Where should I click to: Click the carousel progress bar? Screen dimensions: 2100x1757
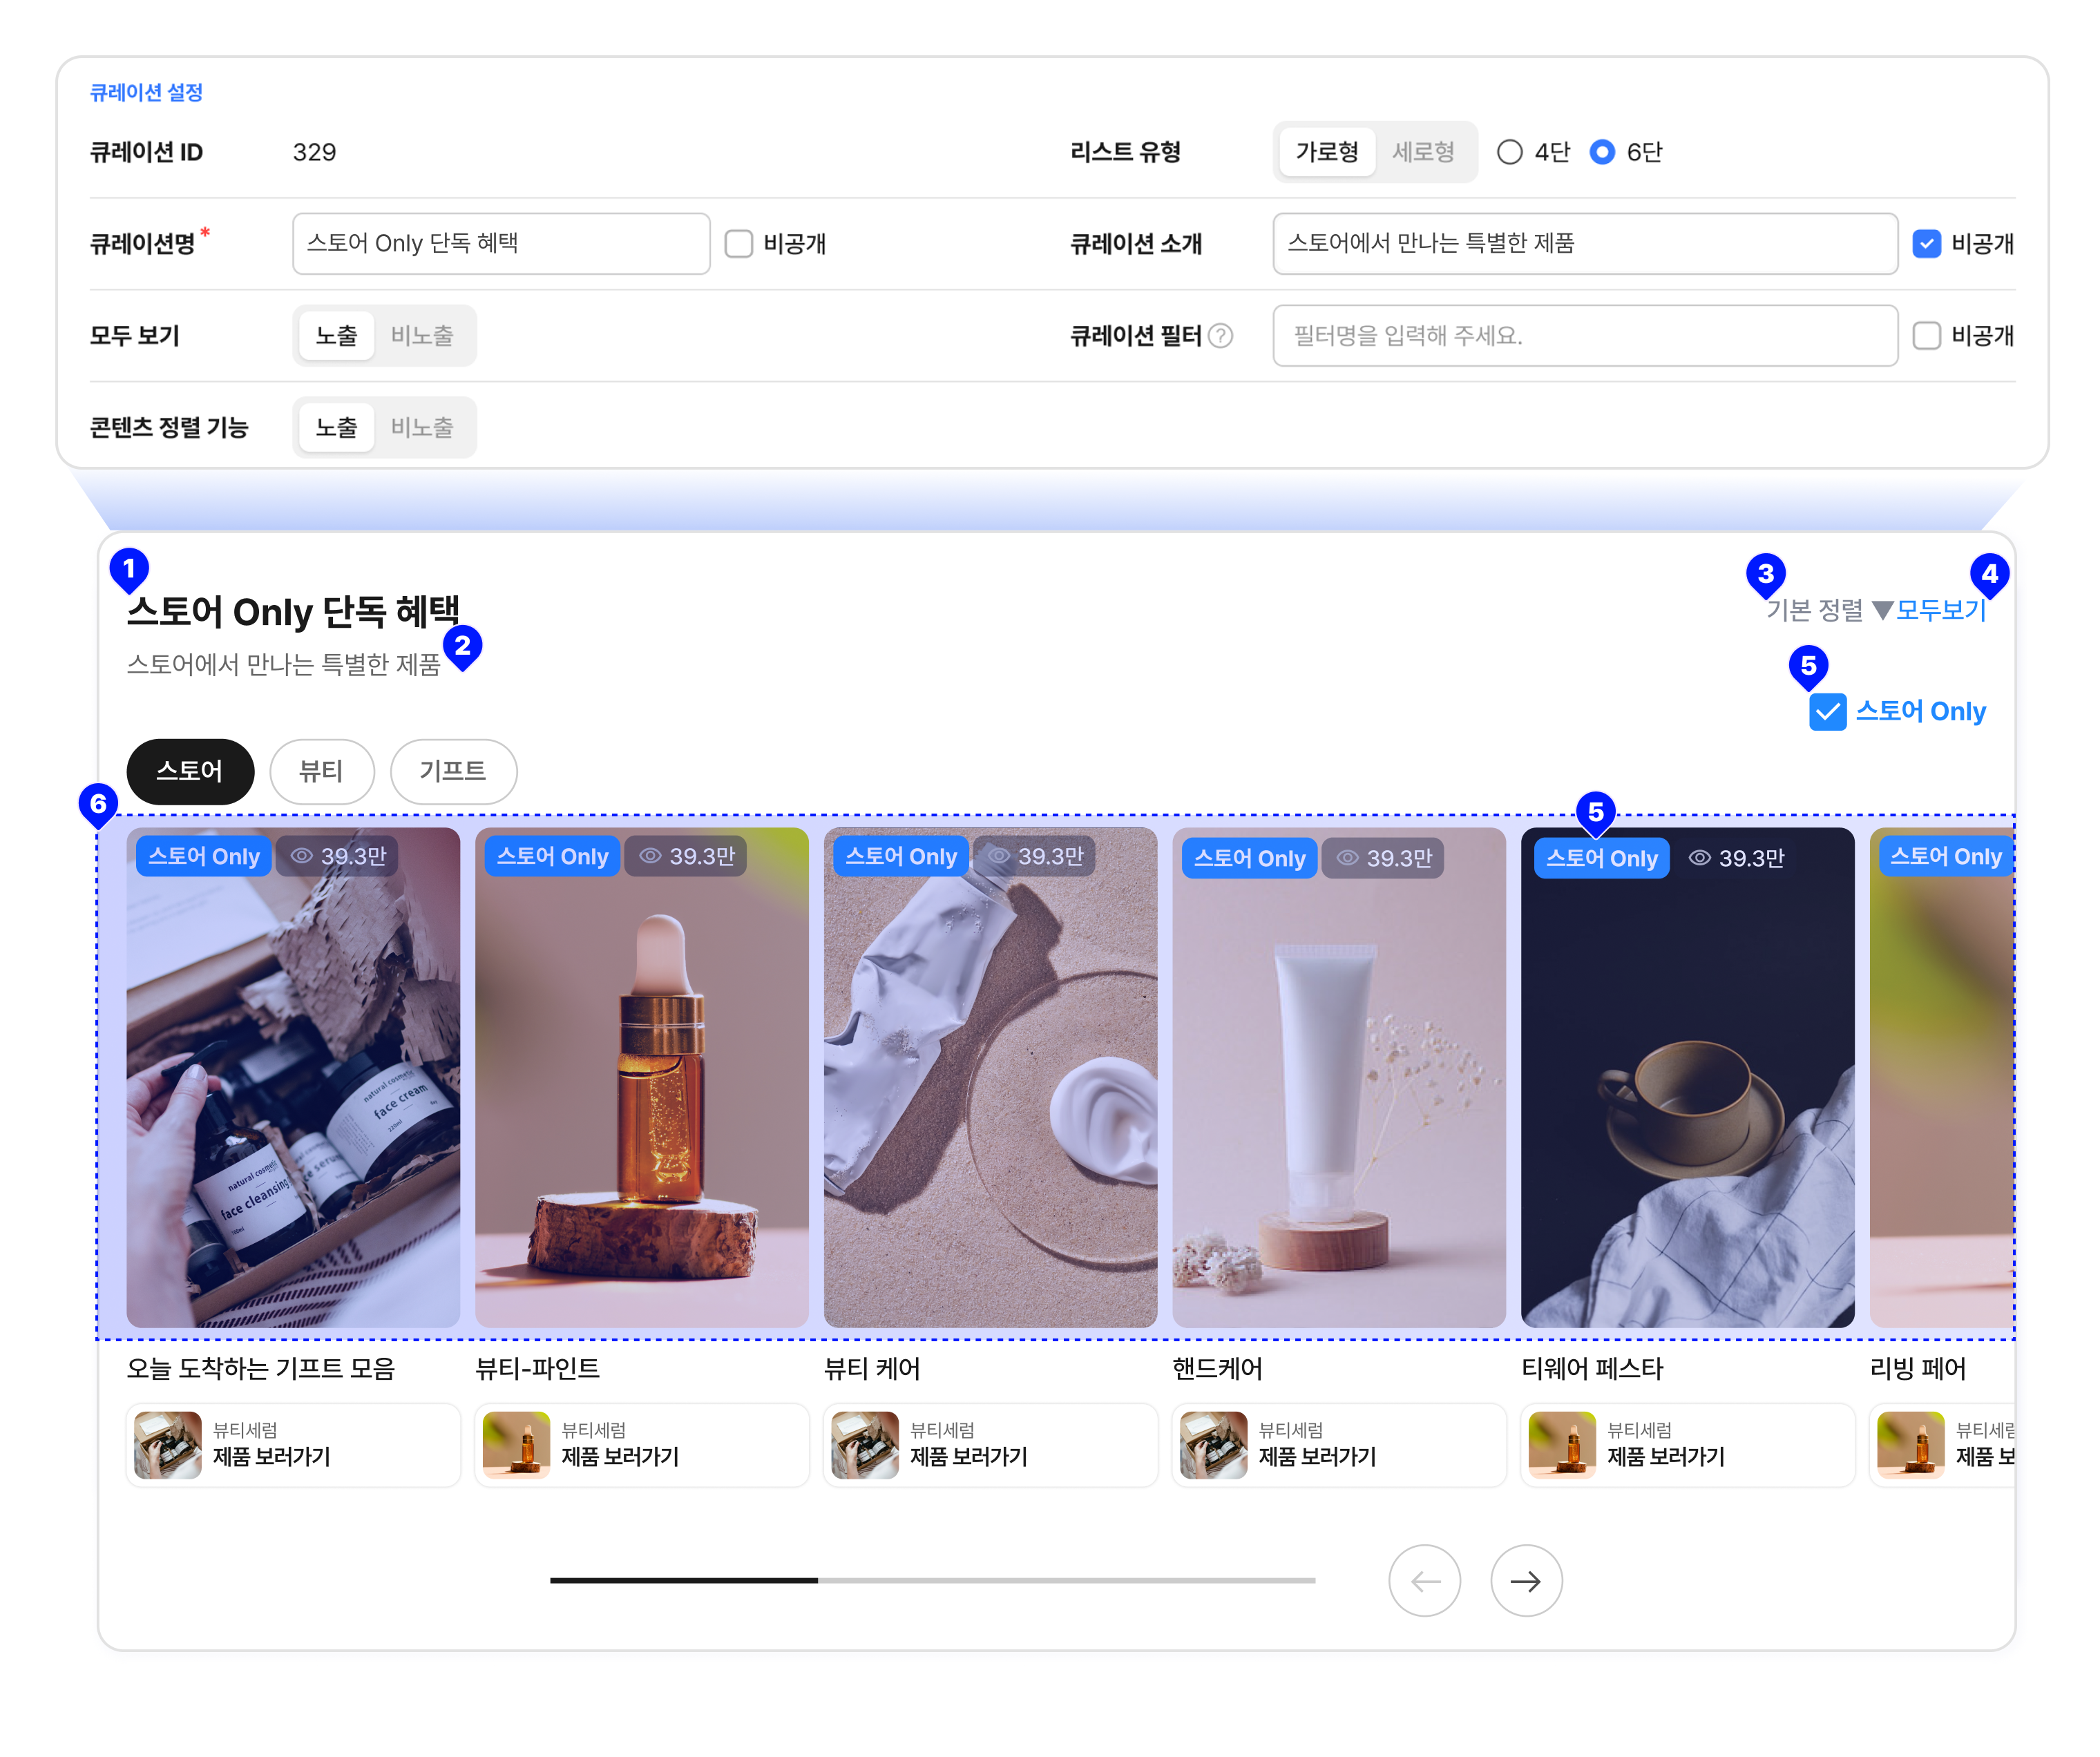(x=932, y=1580)
